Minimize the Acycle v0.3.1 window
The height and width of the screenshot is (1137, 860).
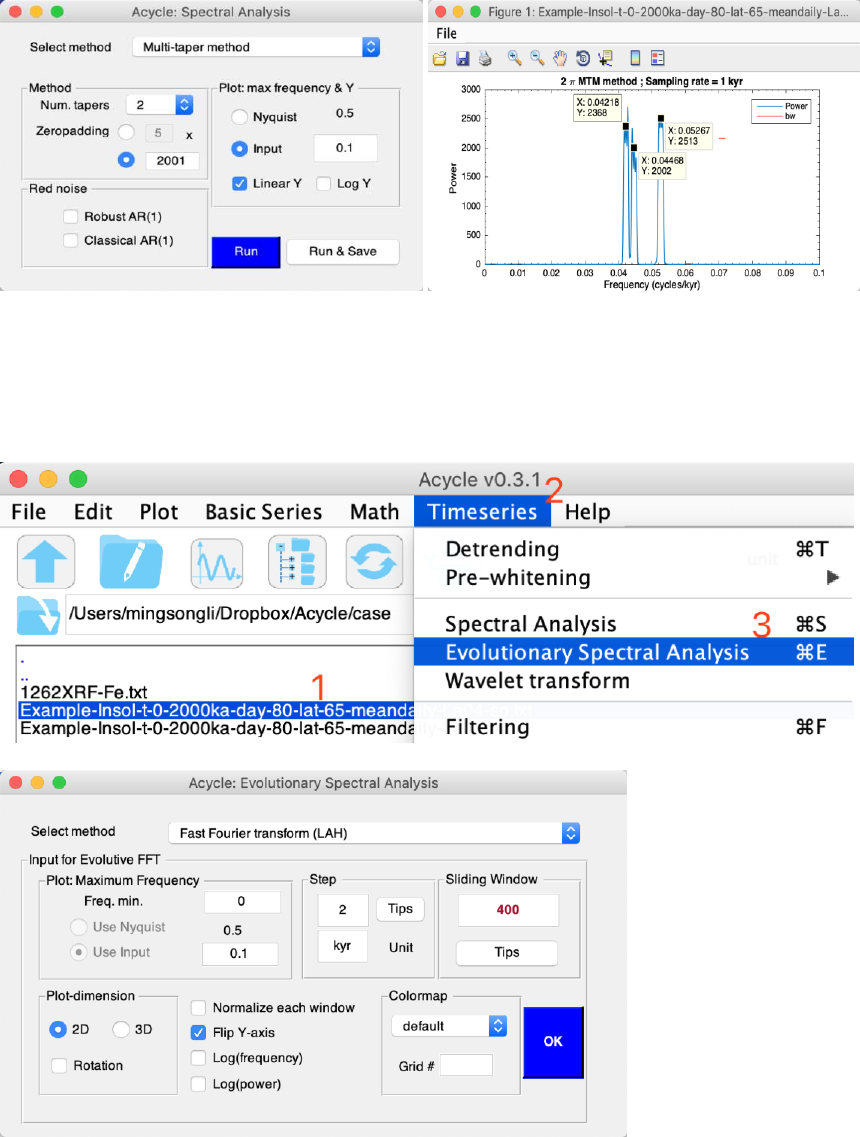click(48, 479)
